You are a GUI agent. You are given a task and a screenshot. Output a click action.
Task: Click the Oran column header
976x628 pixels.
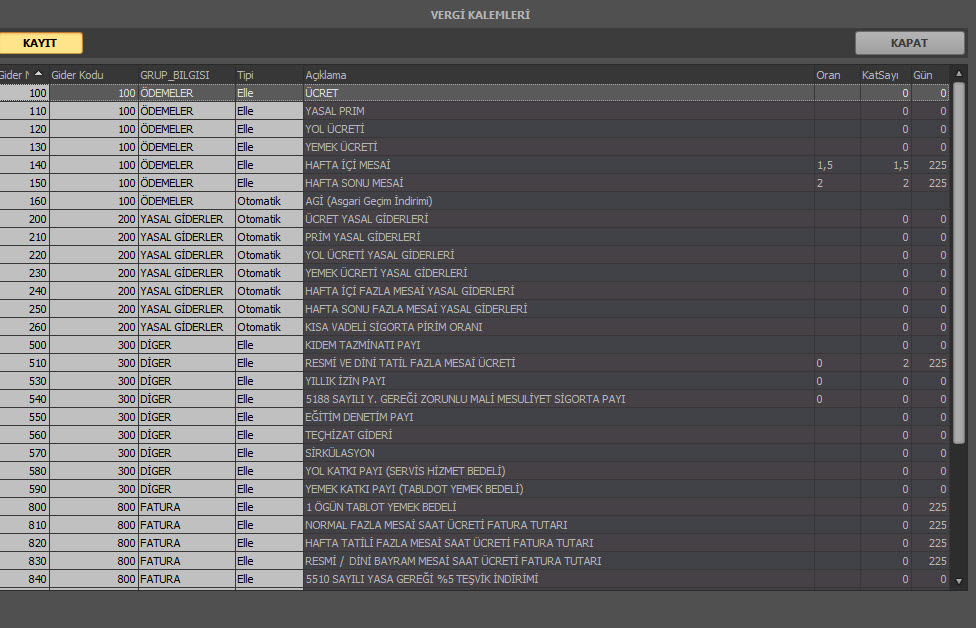837,75
